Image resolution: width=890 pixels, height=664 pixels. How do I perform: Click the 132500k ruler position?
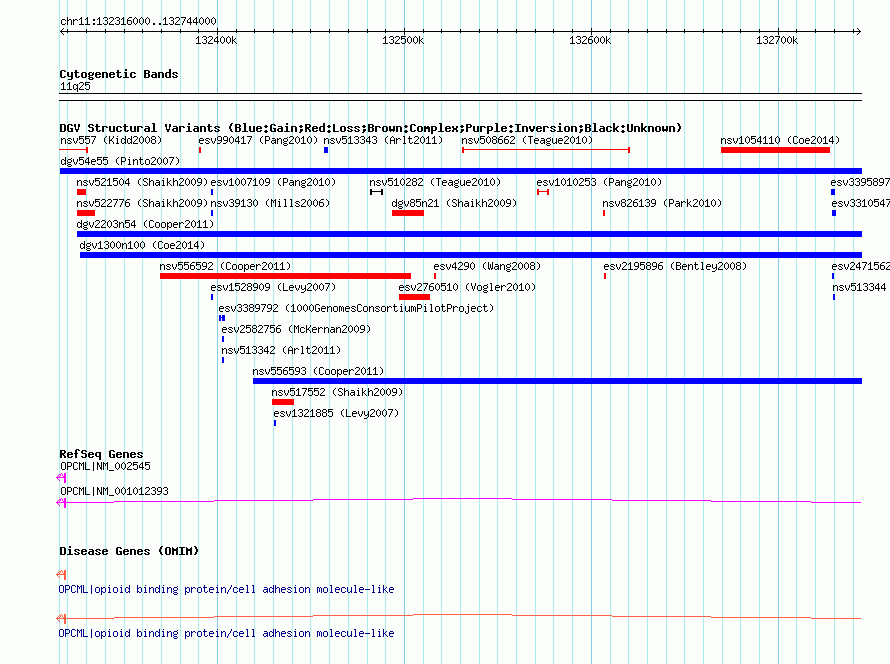click(x=403, y=40)
